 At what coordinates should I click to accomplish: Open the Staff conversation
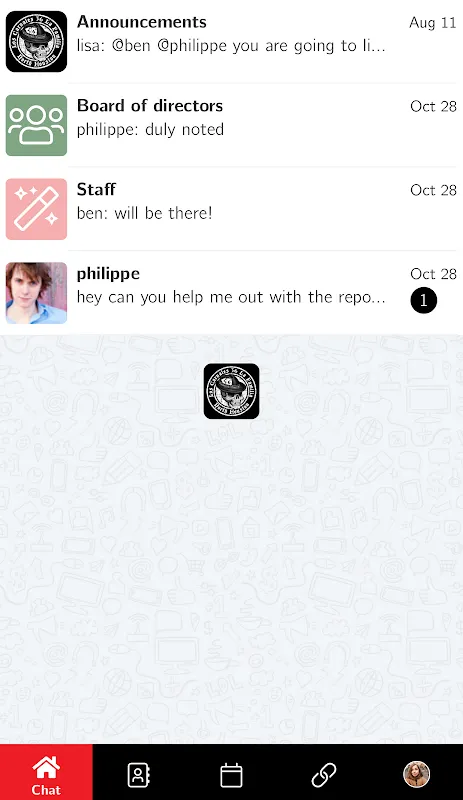point(231,209)
